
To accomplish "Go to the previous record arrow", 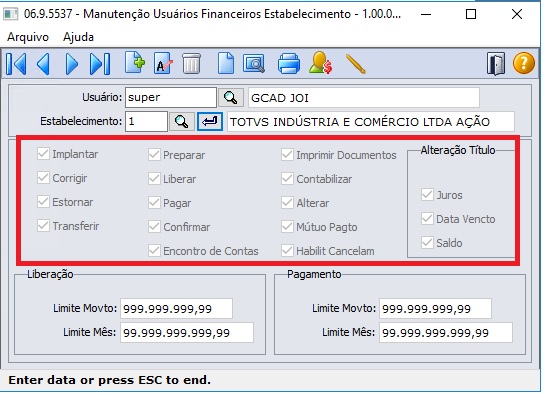I will tap(43, 64).
